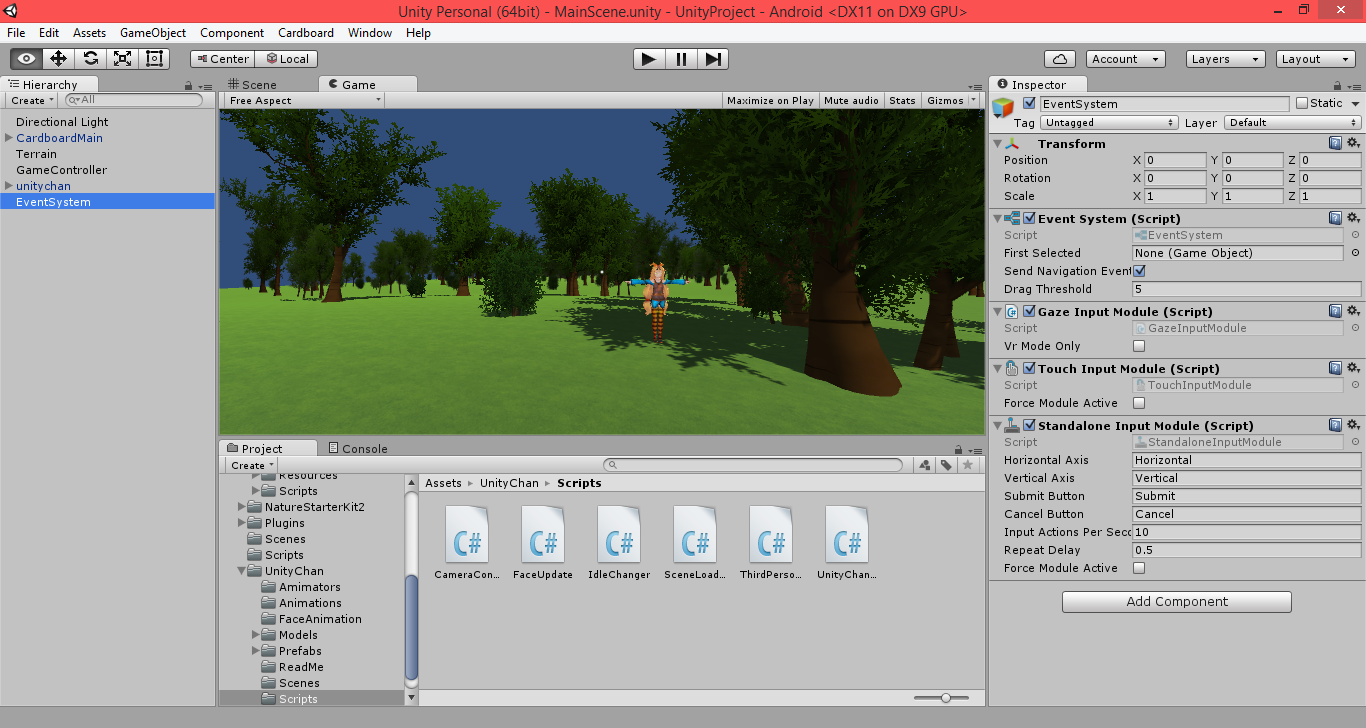The image size is (1366, 728).
Task: Click the SceneLoad... C# script icon
Action: pyautogui.click(x=695, y=534)
